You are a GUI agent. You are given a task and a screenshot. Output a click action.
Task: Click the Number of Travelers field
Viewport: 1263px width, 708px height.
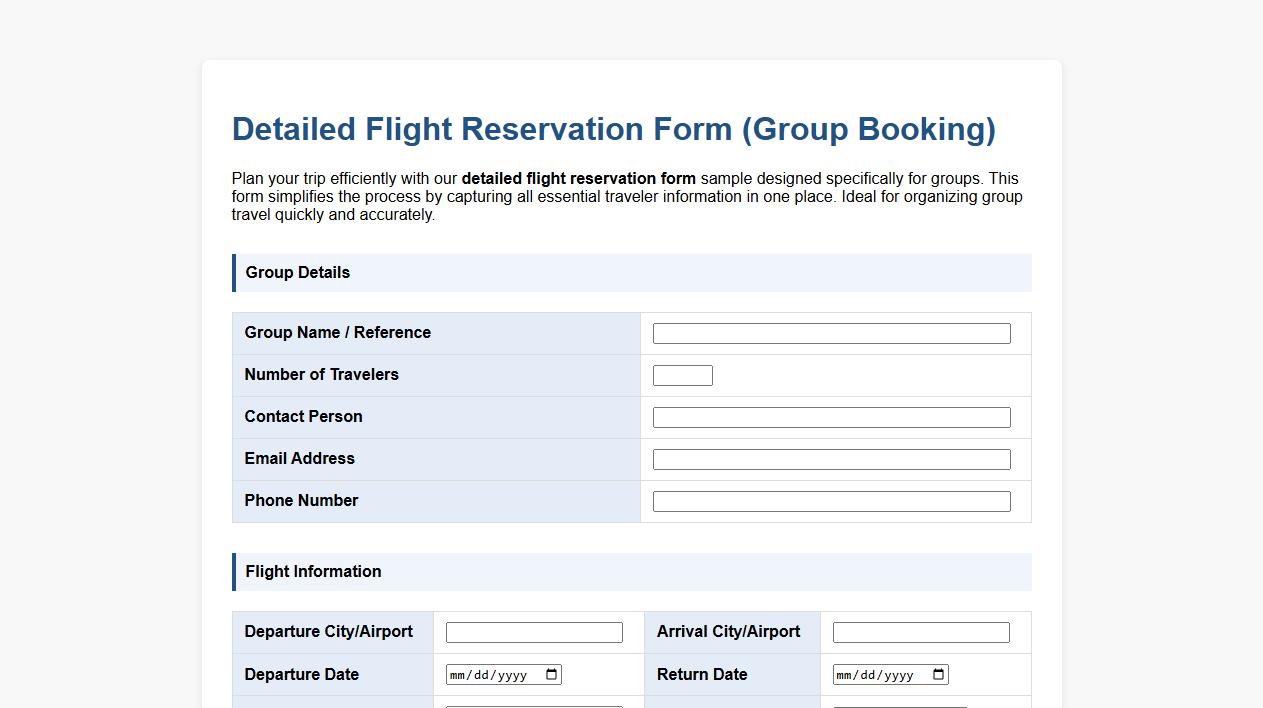click(x=682, y=374)
